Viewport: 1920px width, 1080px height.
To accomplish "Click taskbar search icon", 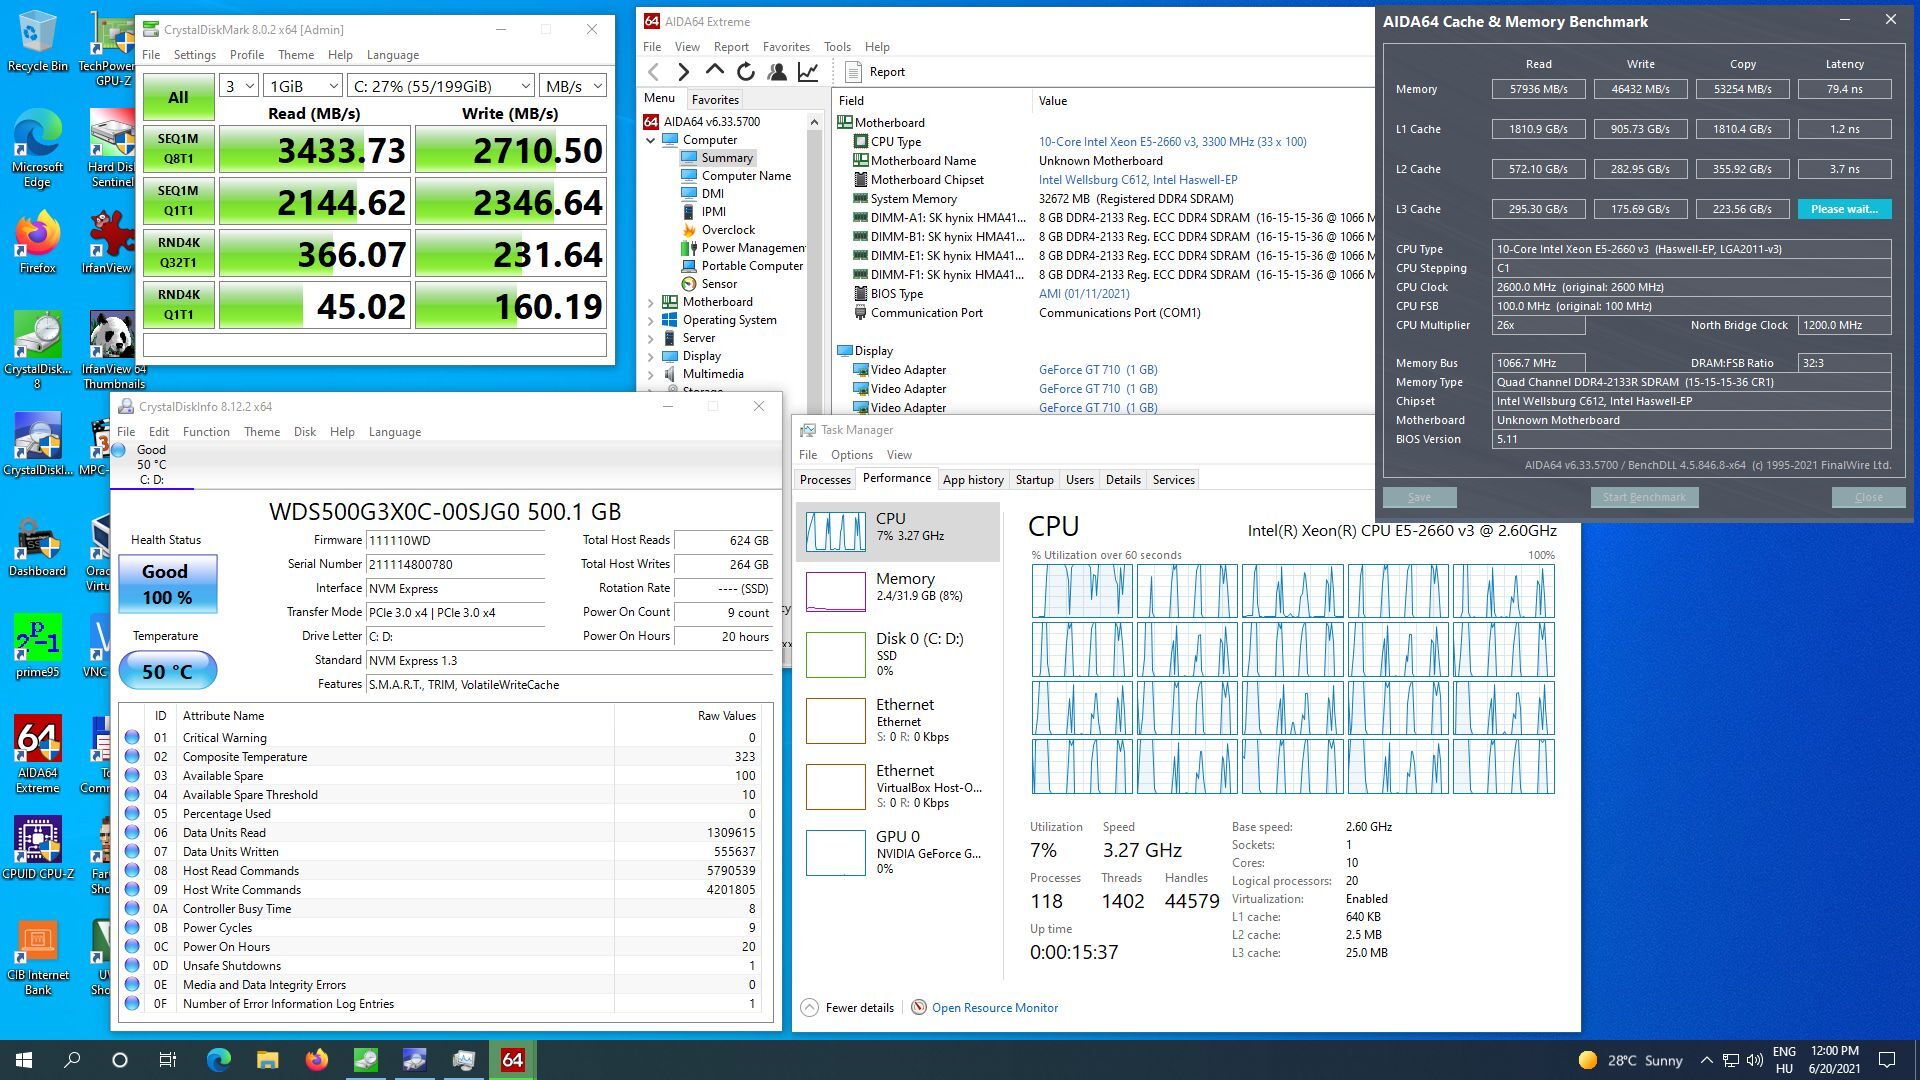I will 72,1060.
